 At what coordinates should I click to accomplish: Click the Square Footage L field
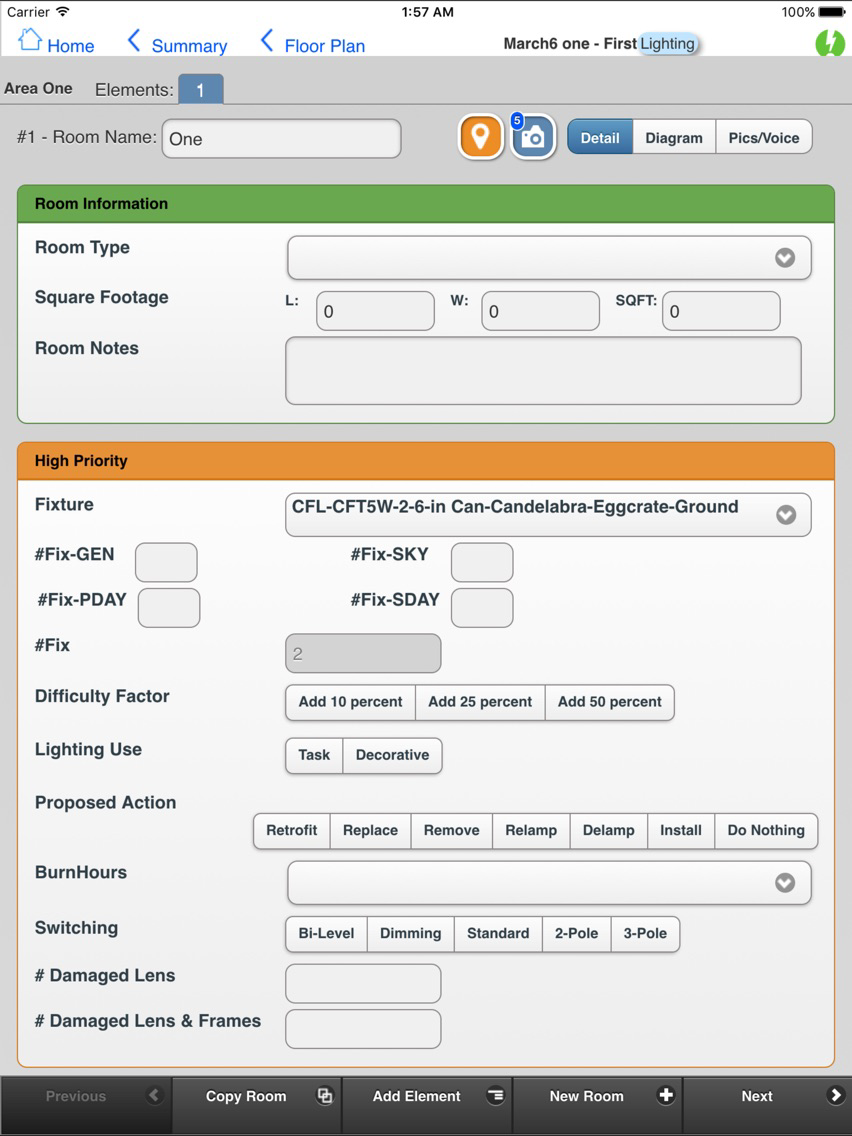pyautogui.click(x=375, y=311)
